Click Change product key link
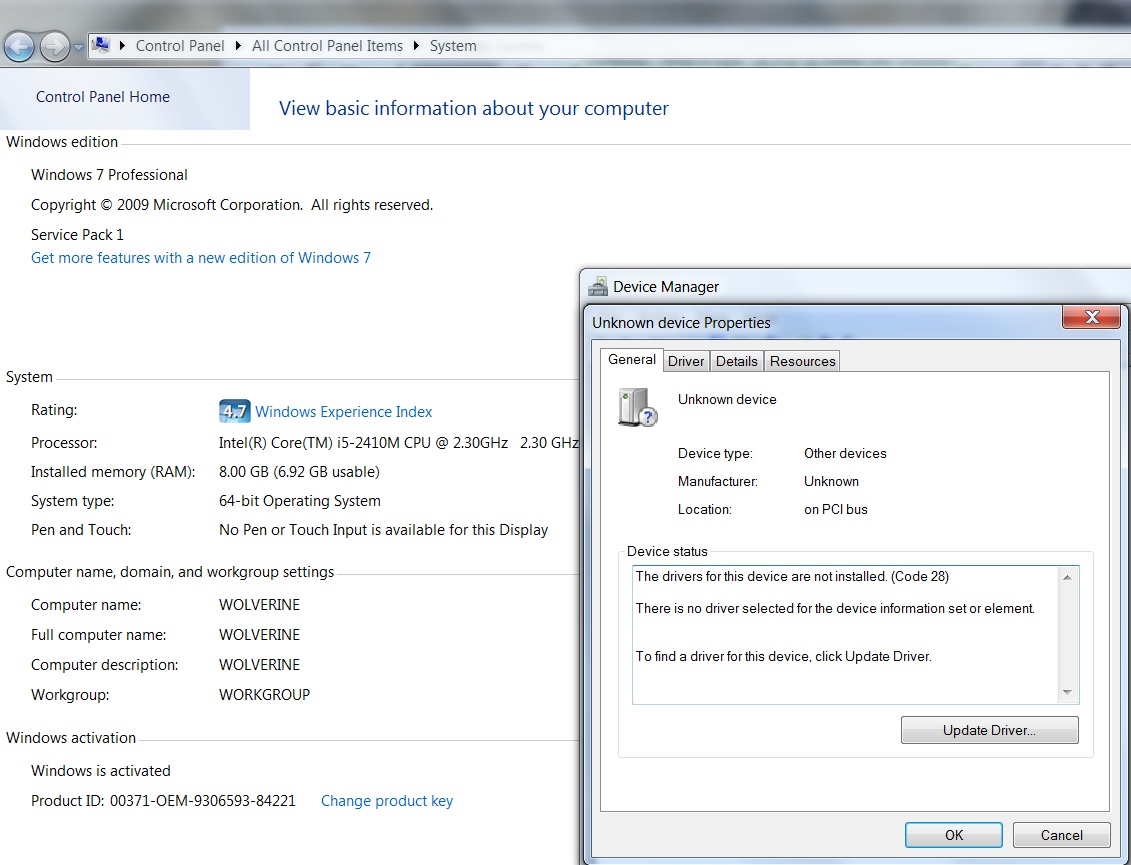The height and width of the screenshot is (865, 1131). point(387,801)
